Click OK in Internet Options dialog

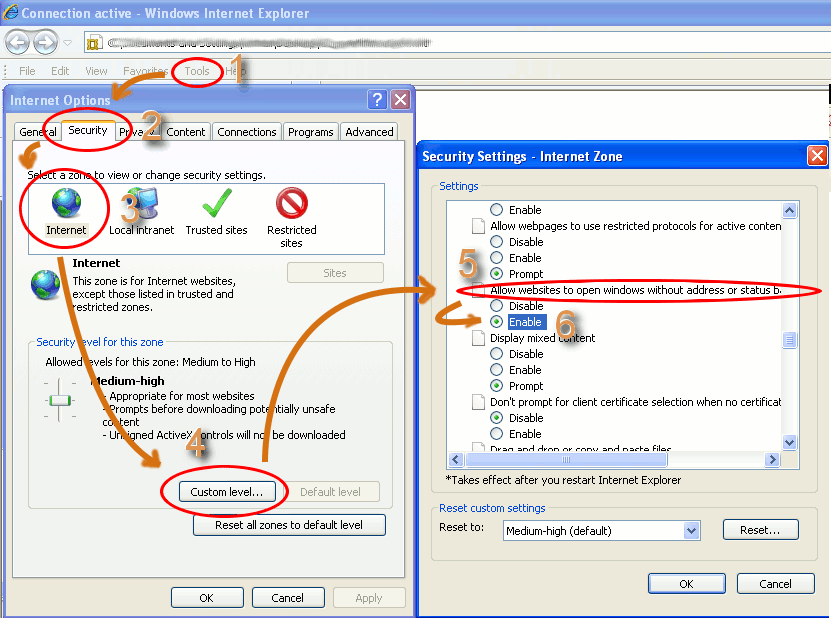point(207,598)
